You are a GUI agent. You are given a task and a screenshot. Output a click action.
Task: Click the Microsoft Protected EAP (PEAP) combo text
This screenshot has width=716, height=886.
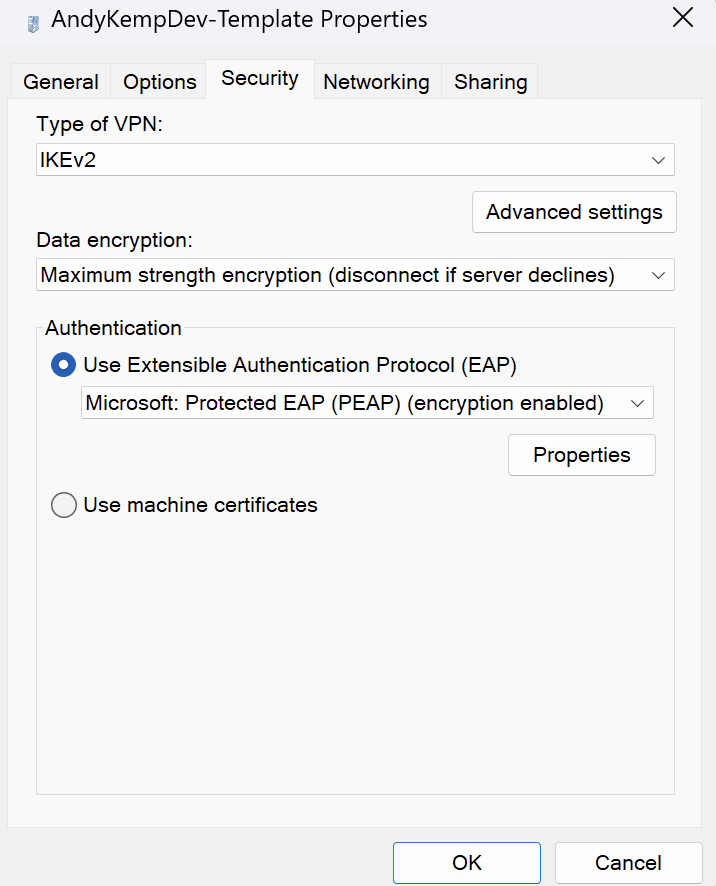point(345,403)
